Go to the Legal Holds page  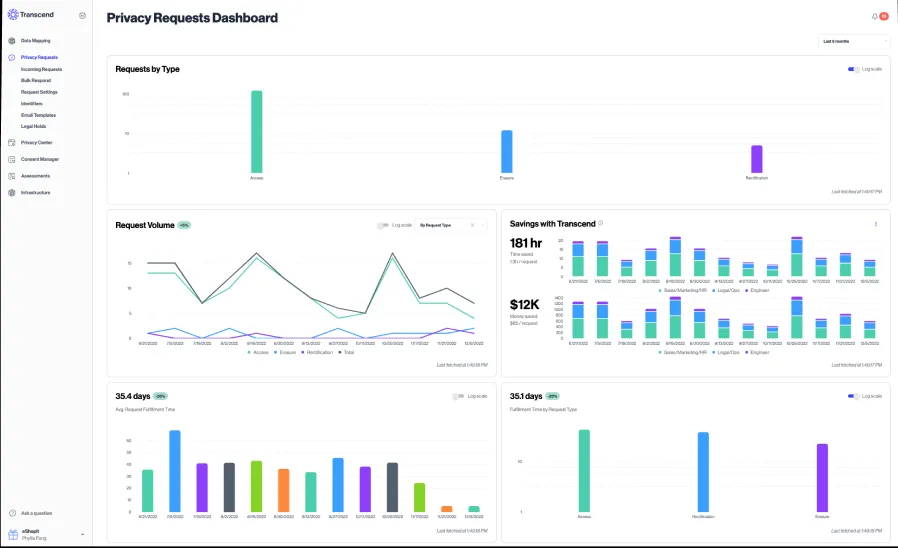33,126
